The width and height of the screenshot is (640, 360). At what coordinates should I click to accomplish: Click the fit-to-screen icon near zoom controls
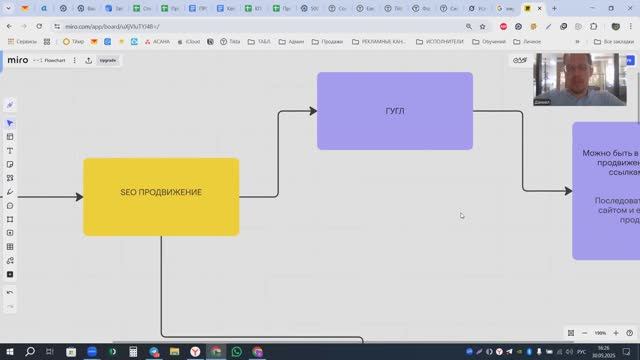point(571,333)
